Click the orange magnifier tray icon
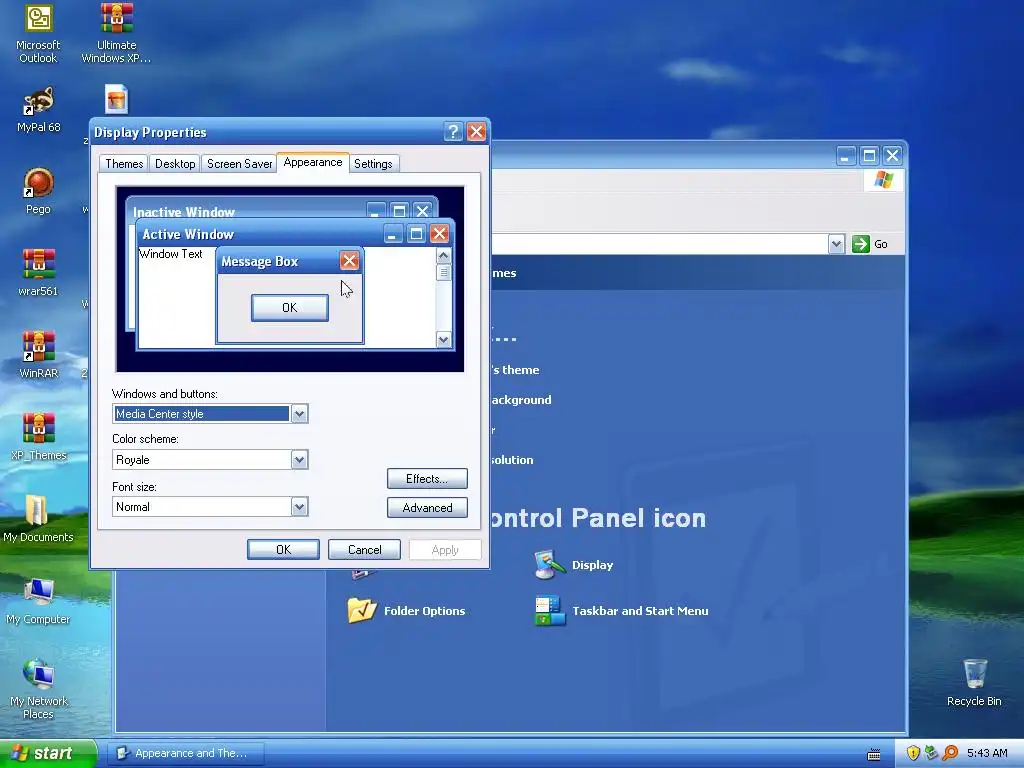 (x=950, y=753)
